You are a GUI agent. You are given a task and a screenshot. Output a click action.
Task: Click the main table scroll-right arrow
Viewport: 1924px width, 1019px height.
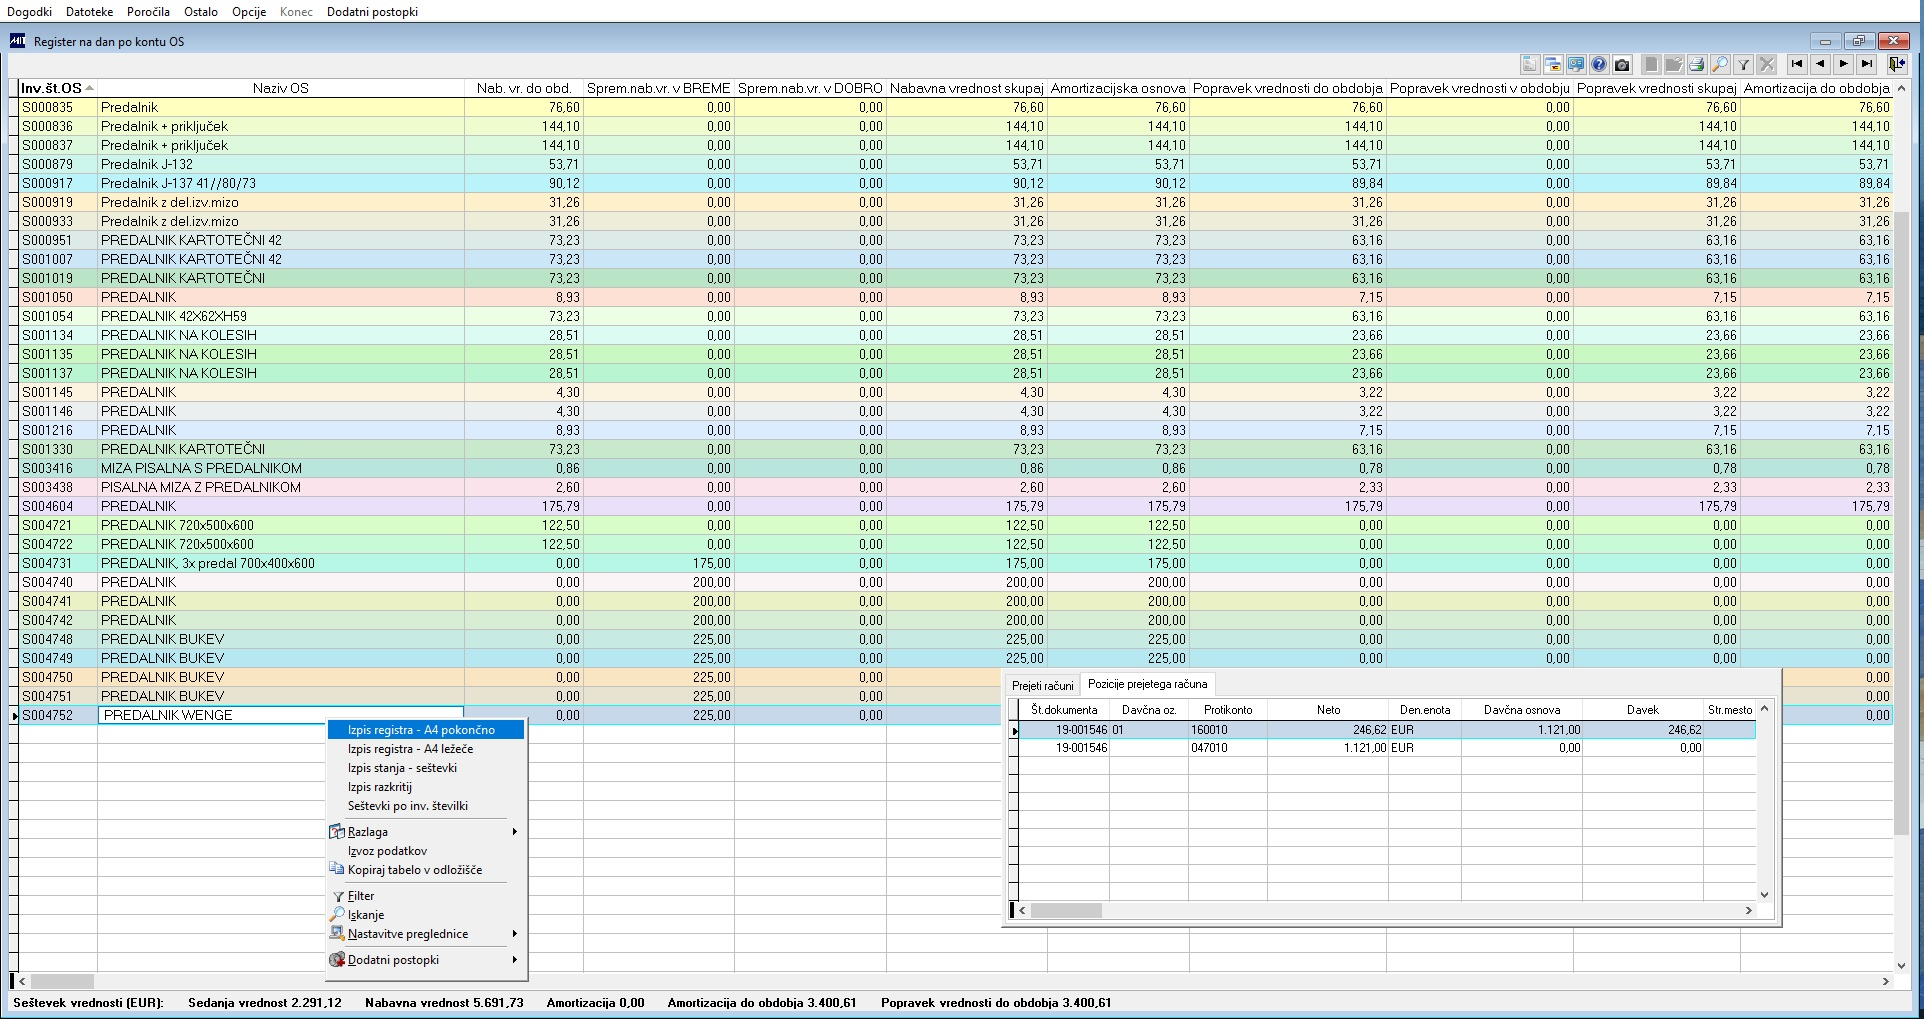click(1886, 982)
